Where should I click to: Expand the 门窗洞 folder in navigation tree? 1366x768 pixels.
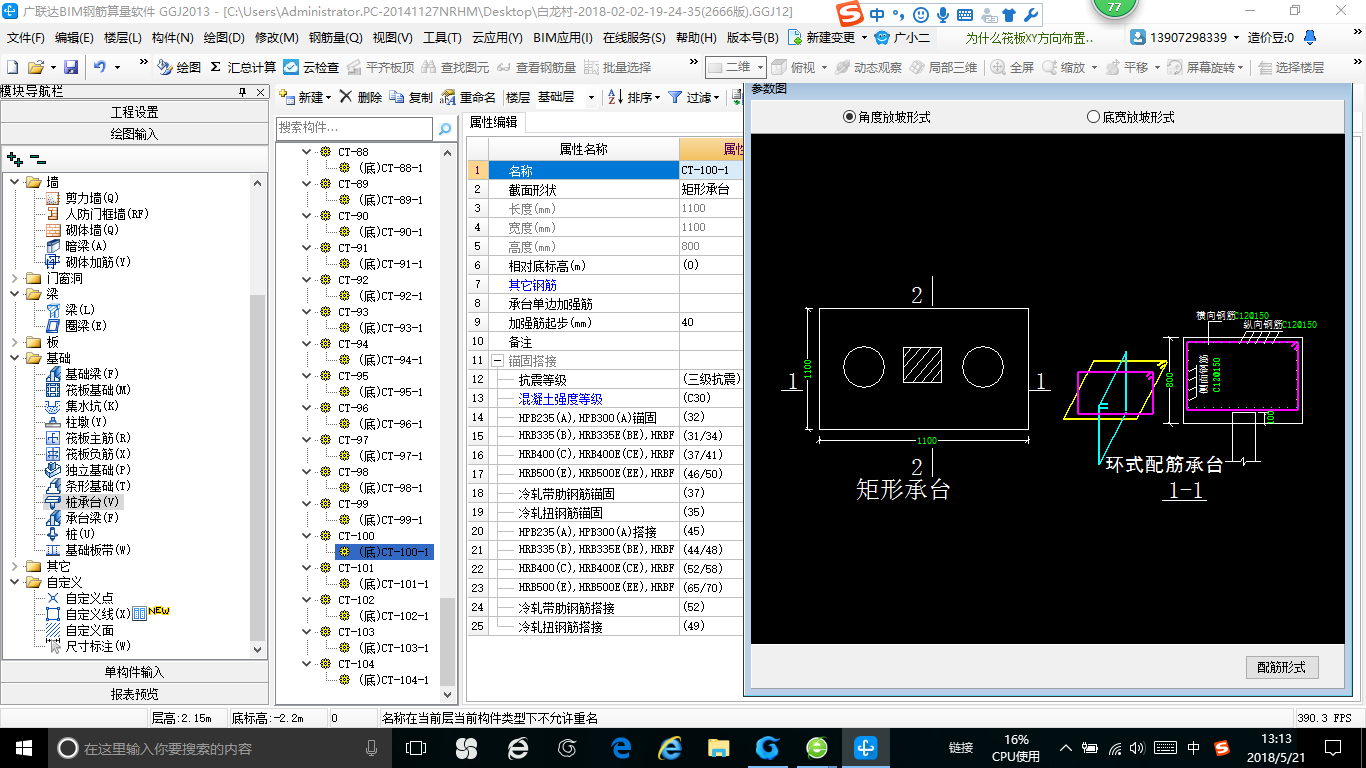(14, 278)
